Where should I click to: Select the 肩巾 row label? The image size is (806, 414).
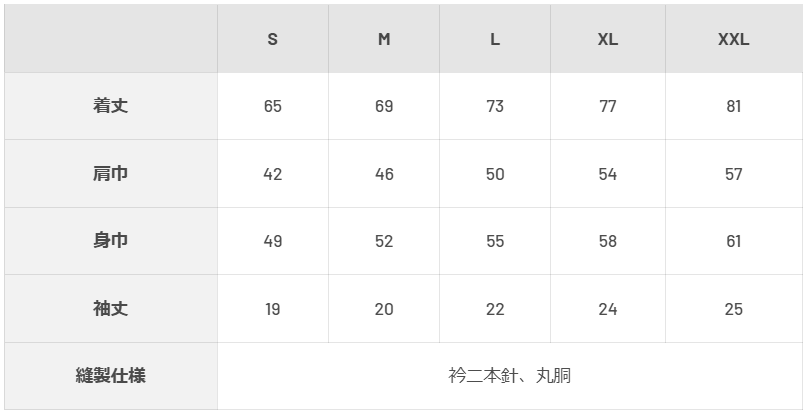[111, 174]
